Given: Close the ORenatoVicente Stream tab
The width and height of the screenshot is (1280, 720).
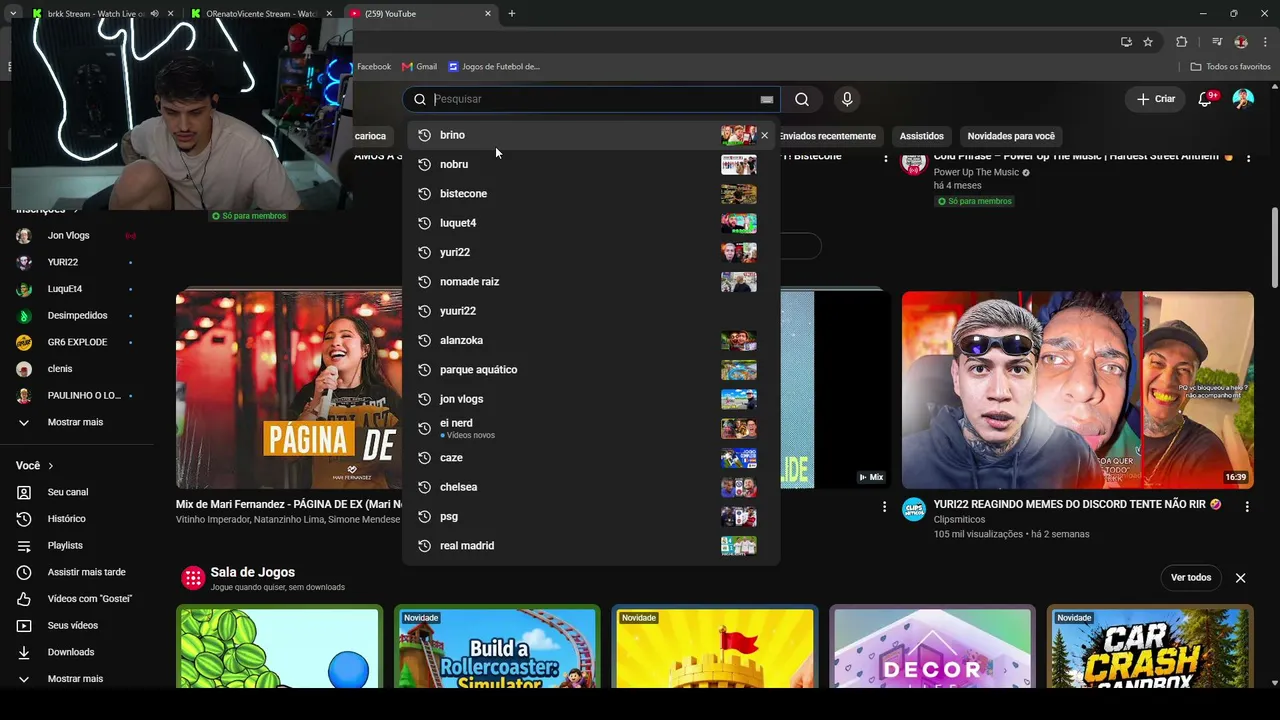Looking at the screenshot, I should pyautogui.click(x=329, y=14).
